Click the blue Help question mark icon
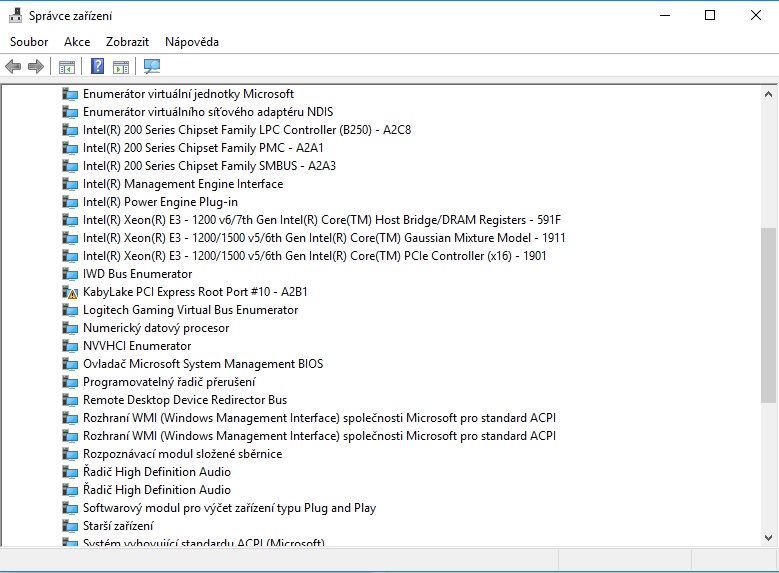Image resolution: width=779 pixels, height=573 pixels. (97, 67)
